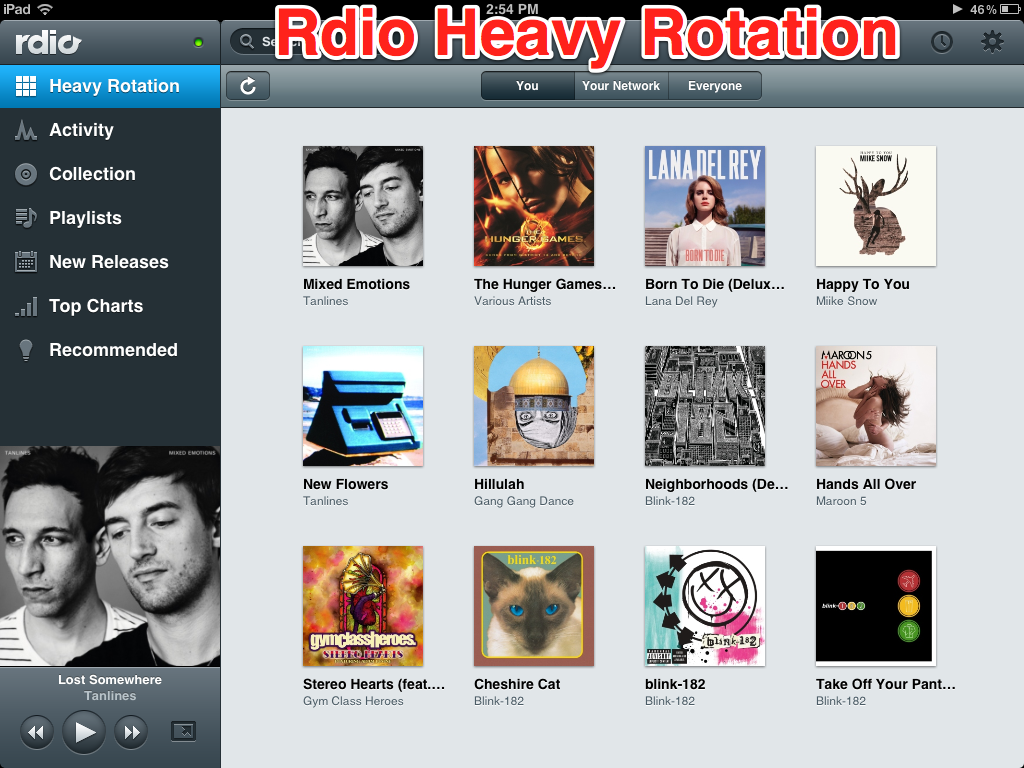Image resolution: width=1024 pixels, height=768 pixels.
Task: Click the refresh button in the toolbar
Action: [248, 86]
